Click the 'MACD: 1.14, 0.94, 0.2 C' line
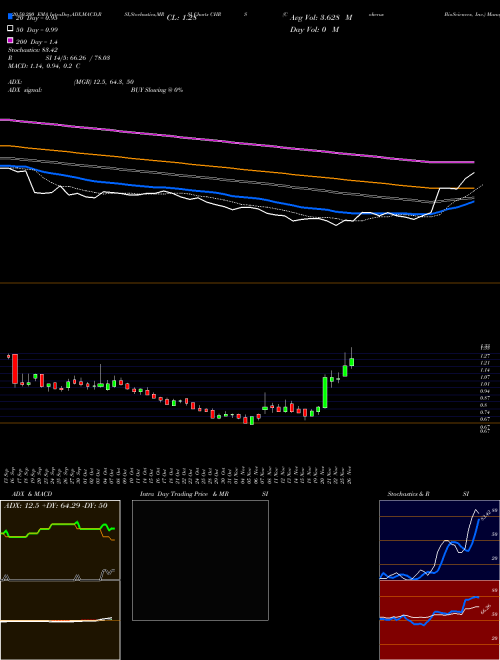The width and height of the screenshot is (500, 660). point(44,66)
